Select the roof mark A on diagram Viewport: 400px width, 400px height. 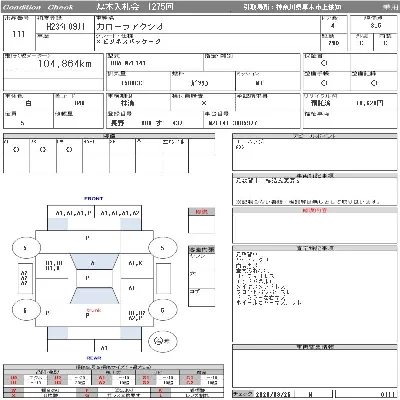coord(93,263)
